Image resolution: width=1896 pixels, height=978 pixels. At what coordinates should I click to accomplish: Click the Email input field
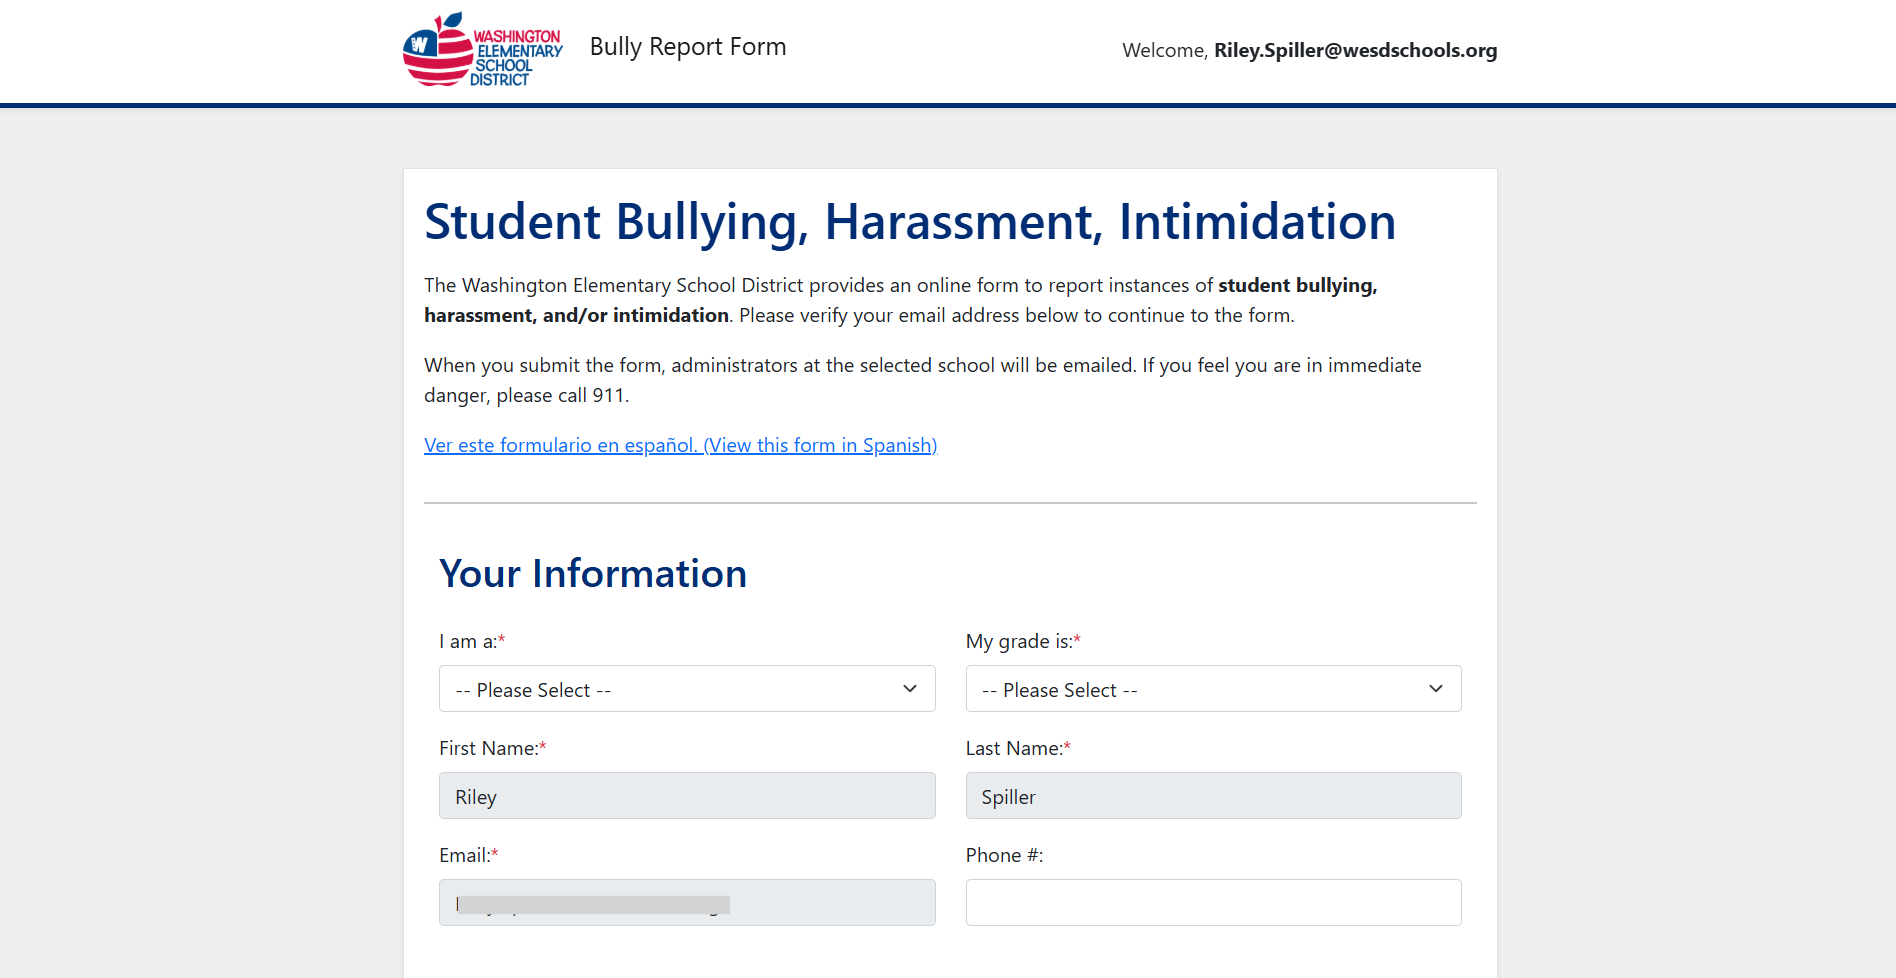tap(687, 903)
